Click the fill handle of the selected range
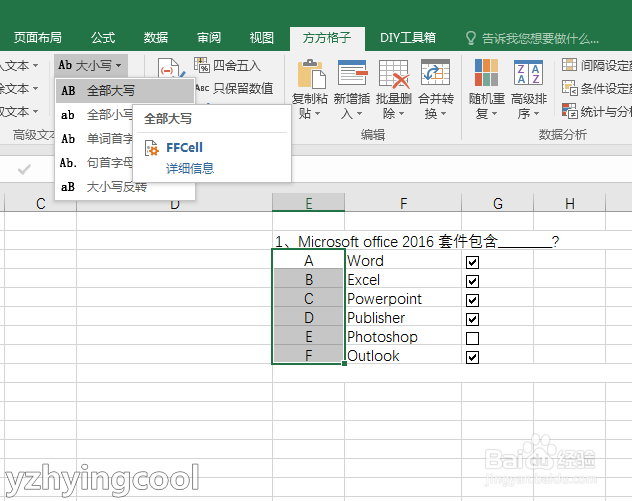 coord(344,364)
